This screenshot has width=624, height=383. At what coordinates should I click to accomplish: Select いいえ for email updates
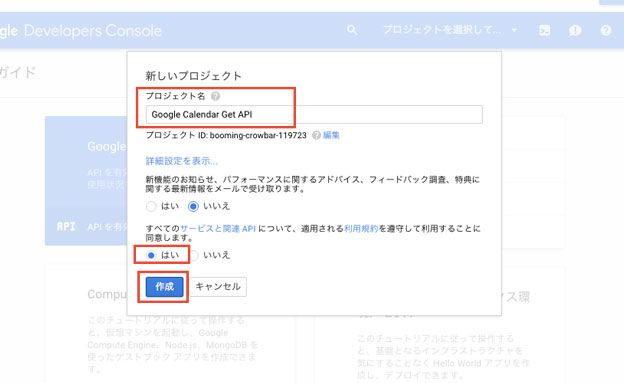[193, 206]
